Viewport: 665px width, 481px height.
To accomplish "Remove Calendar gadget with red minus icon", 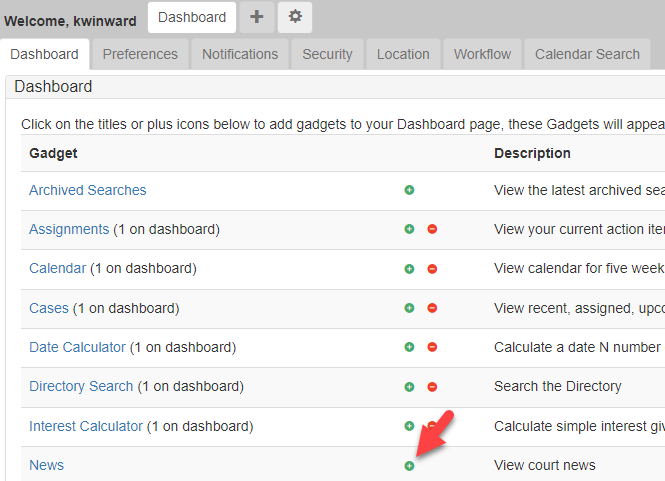I will pyautogui.click(x=432, y=269).
